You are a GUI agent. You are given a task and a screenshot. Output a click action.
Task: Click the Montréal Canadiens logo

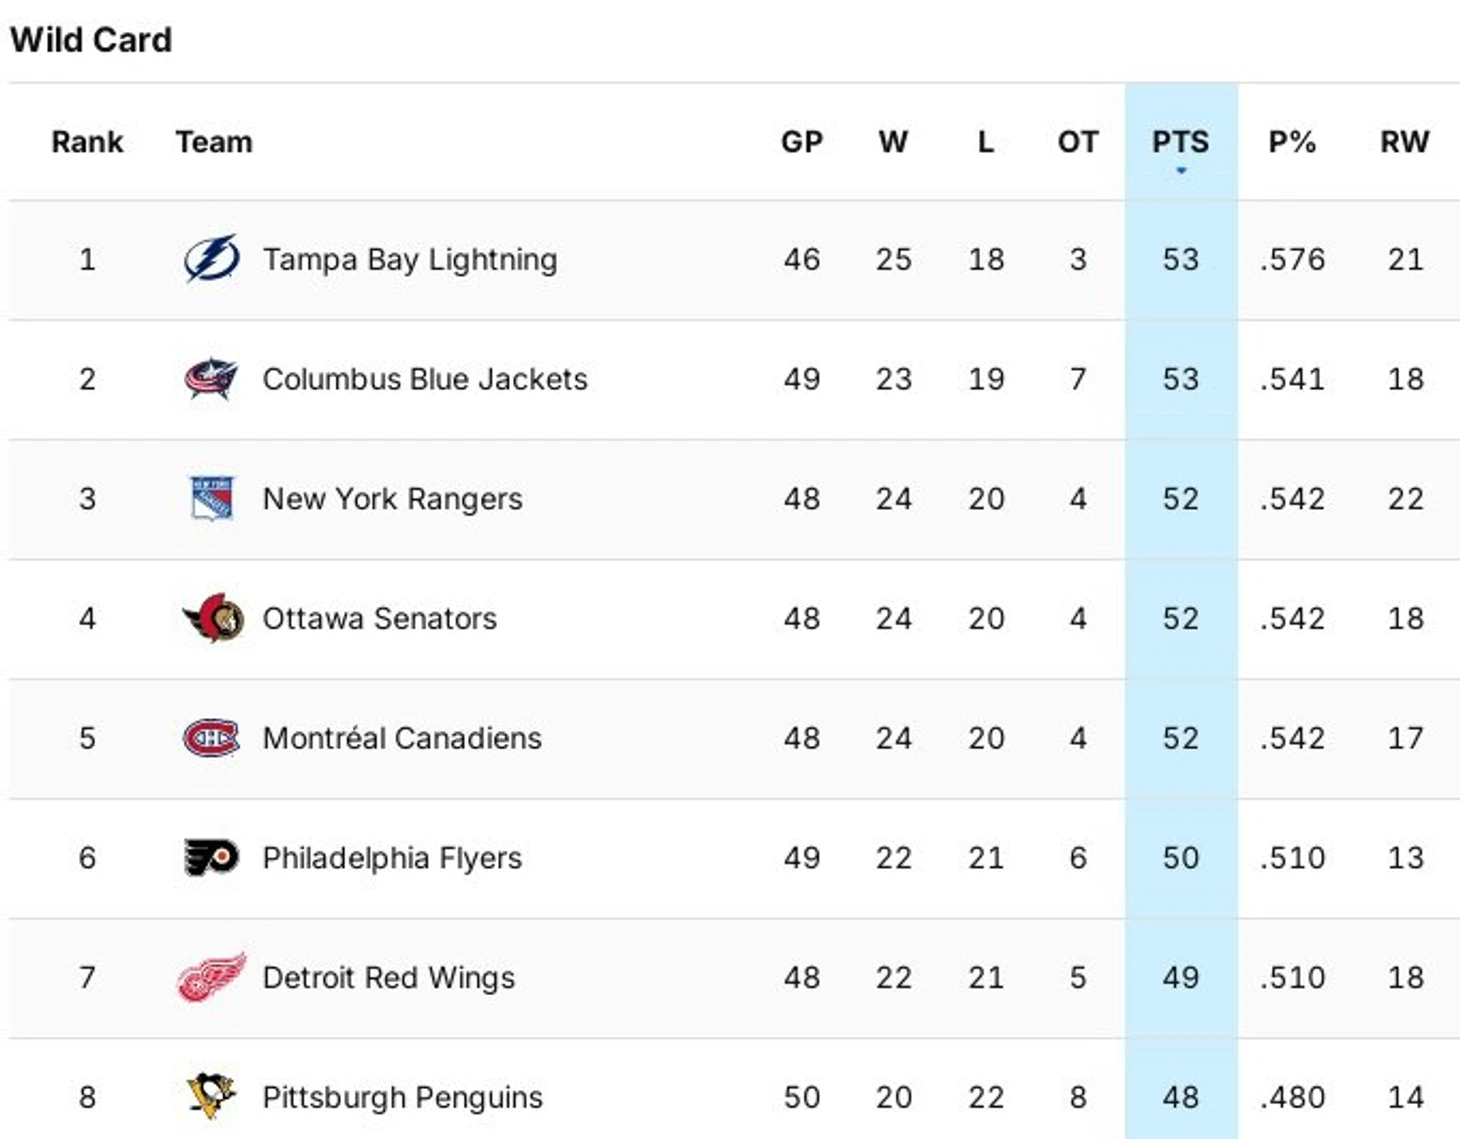(x=211, y=738)
